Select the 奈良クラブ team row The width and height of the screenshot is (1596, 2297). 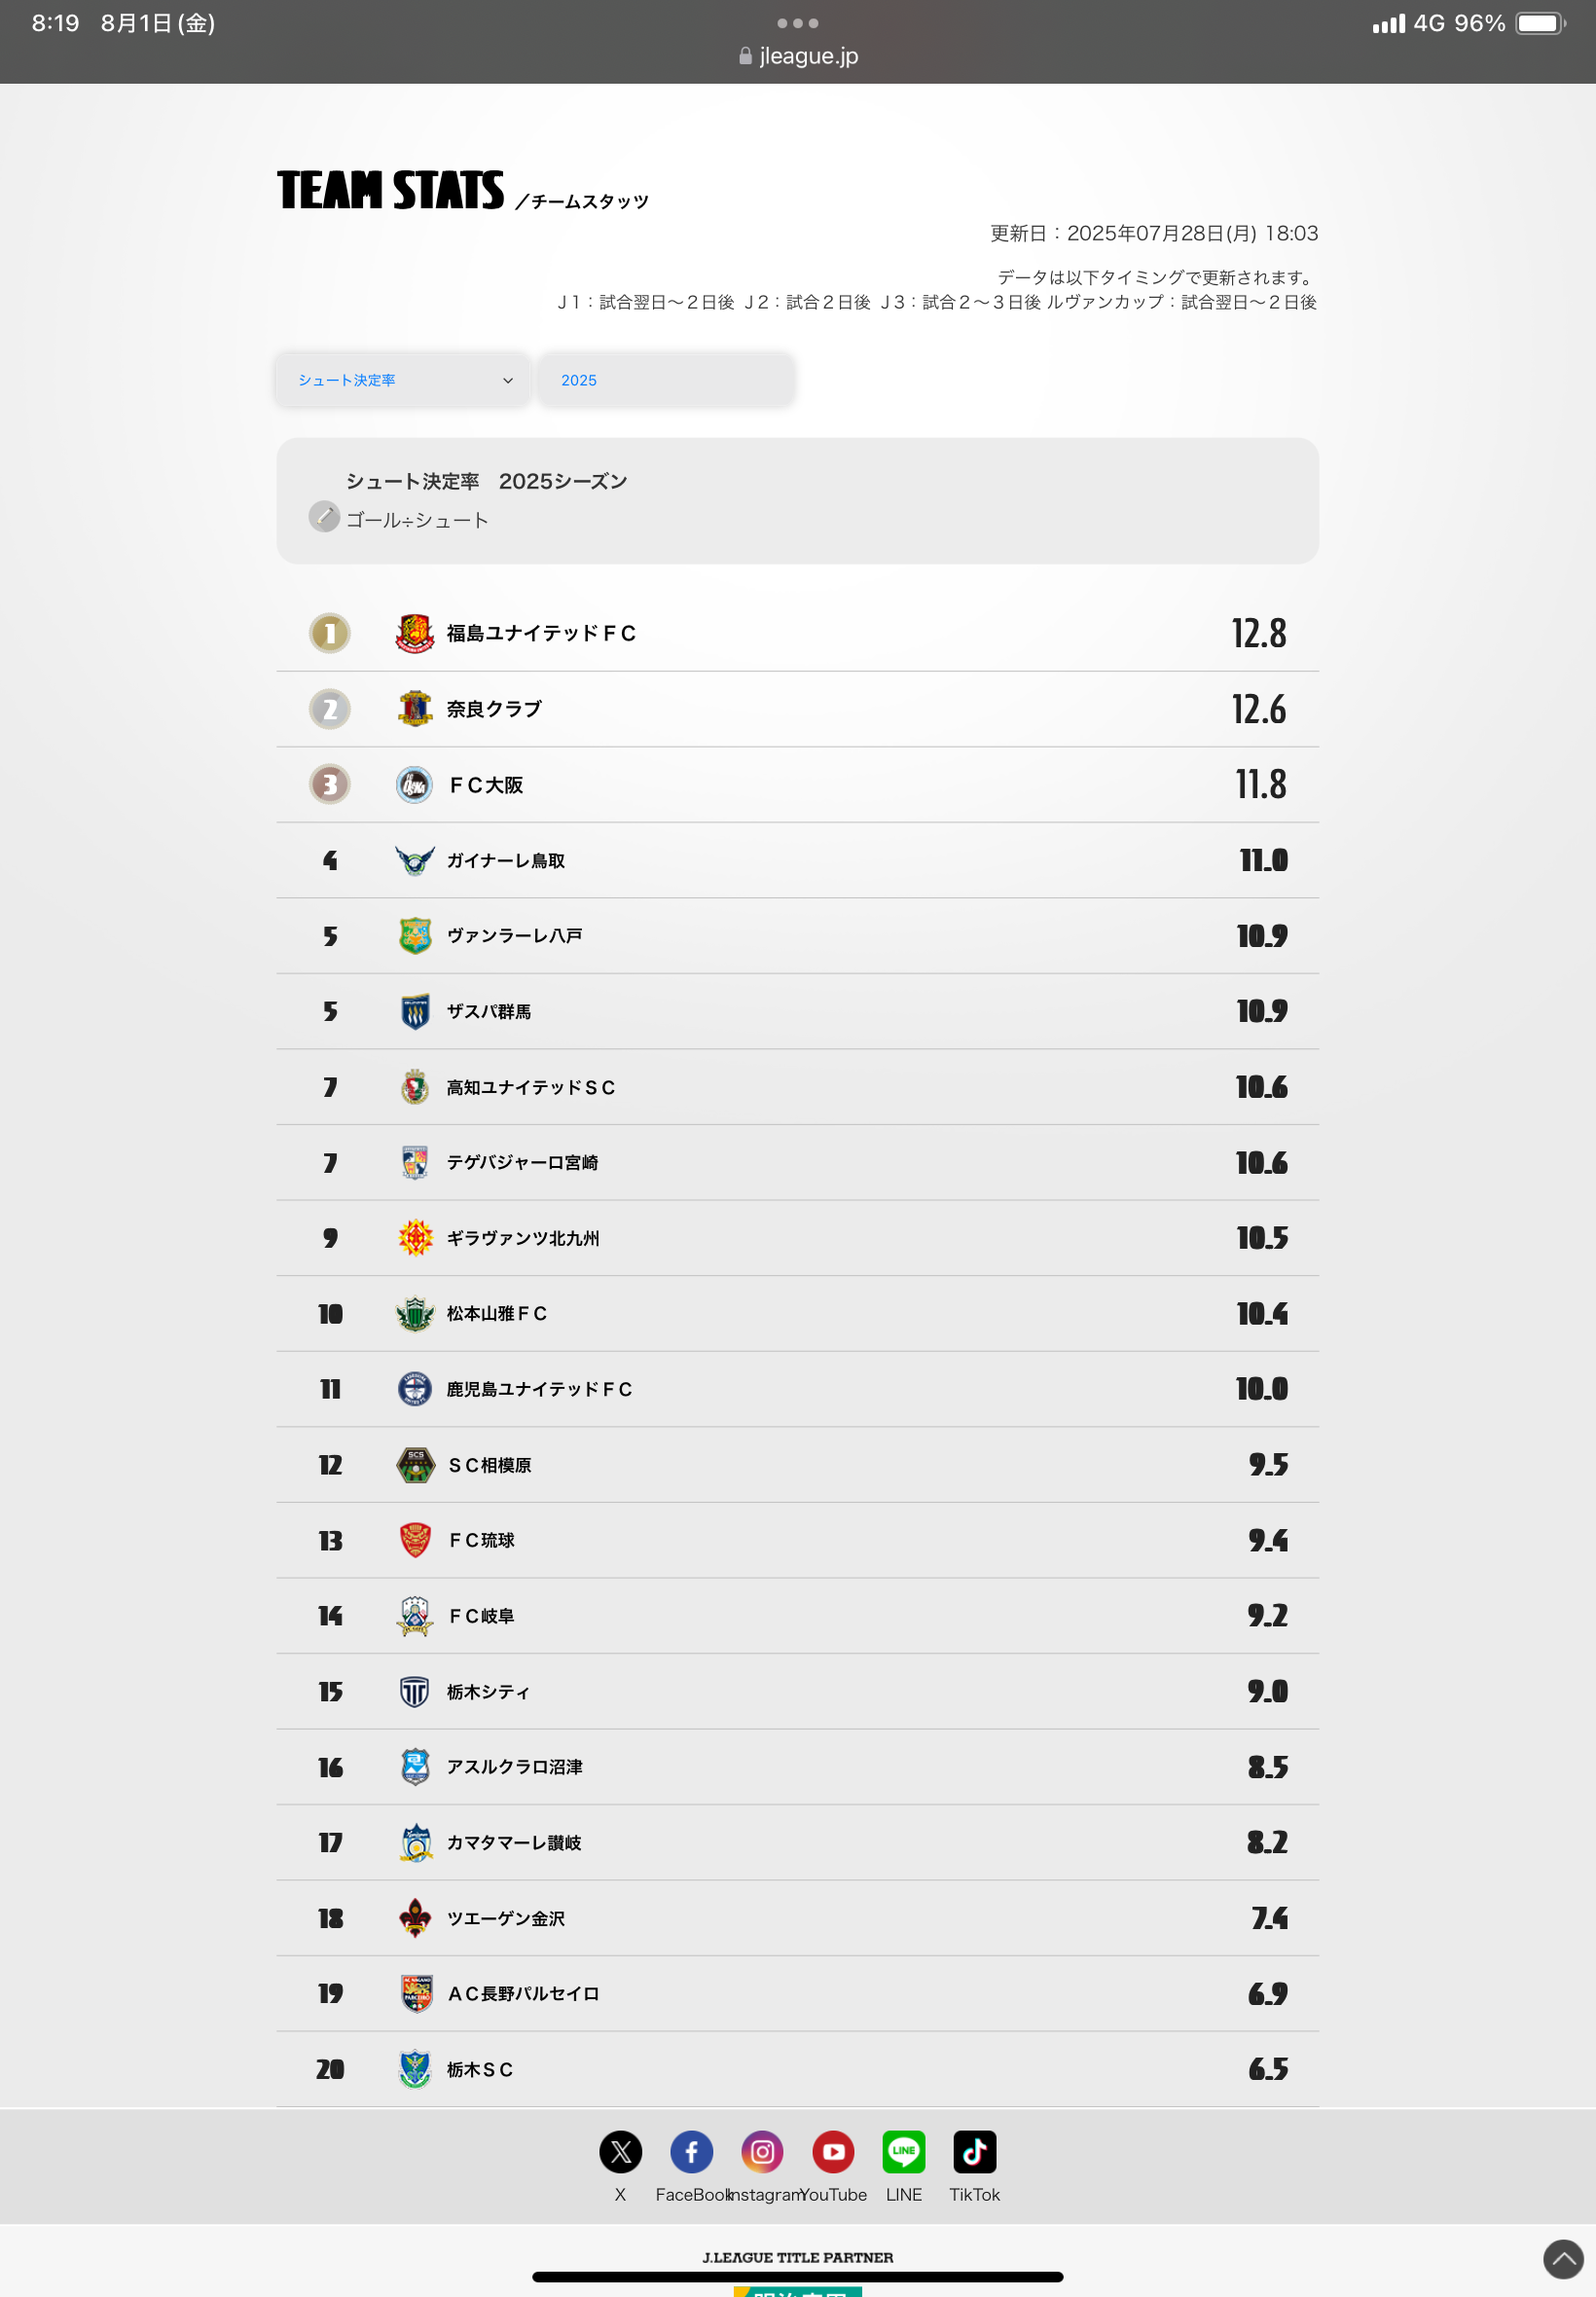coord(798,709)
